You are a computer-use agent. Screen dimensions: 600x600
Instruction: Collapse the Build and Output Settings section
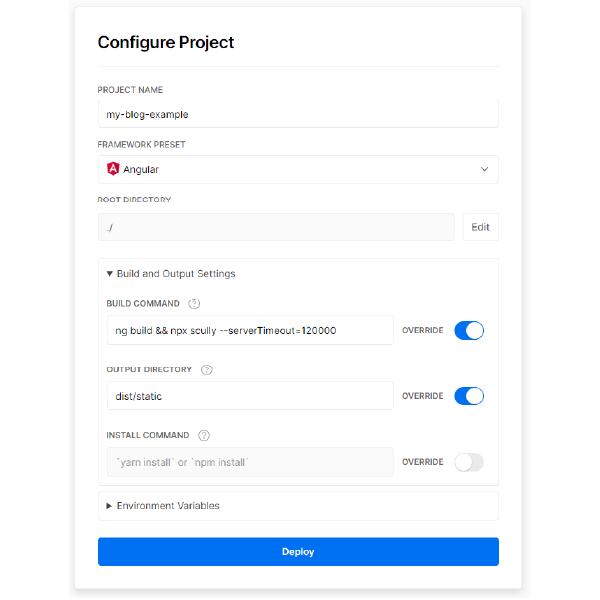point(171,274)
